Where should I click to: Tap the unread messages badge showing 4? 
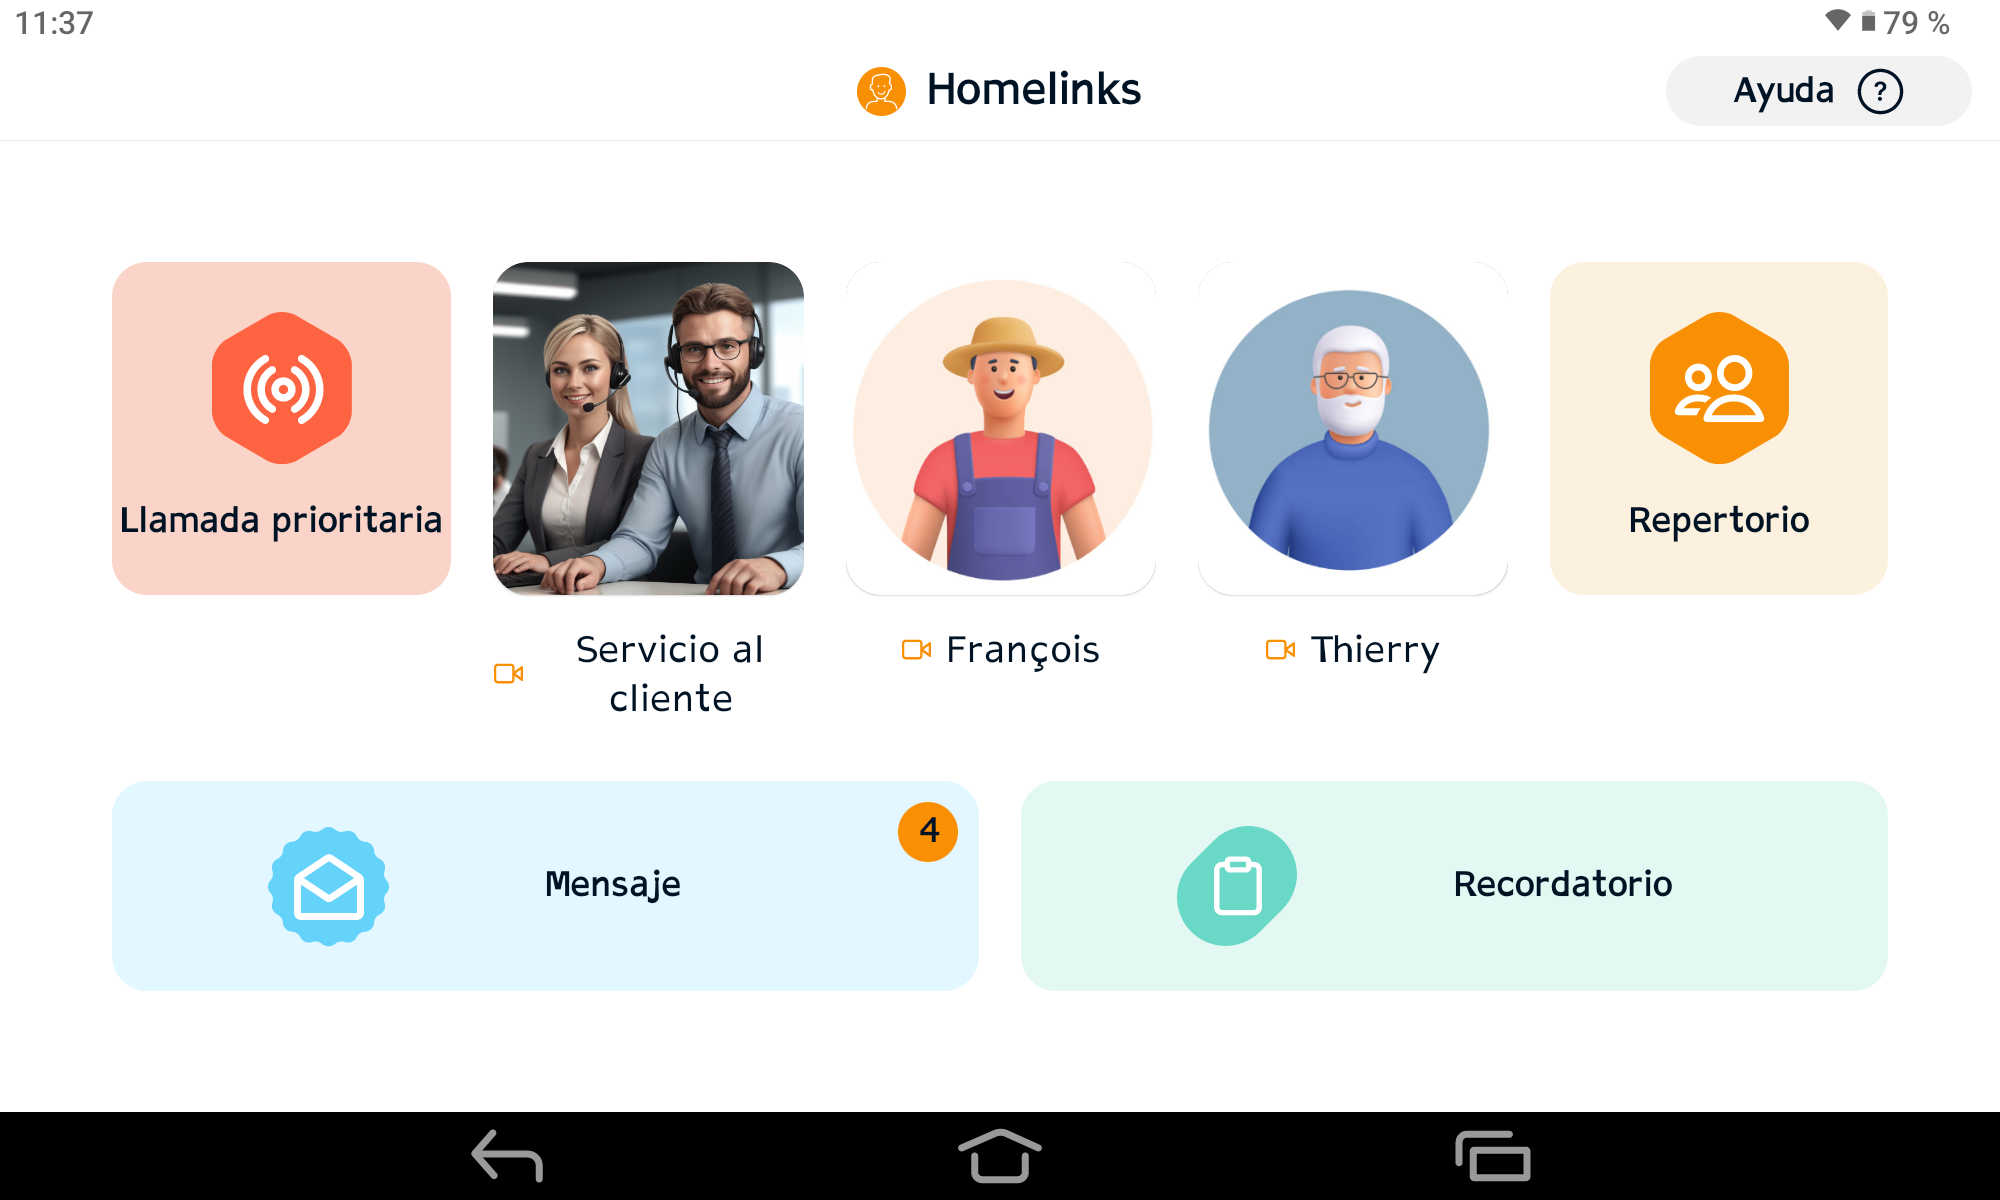click(x=928, y=831)
